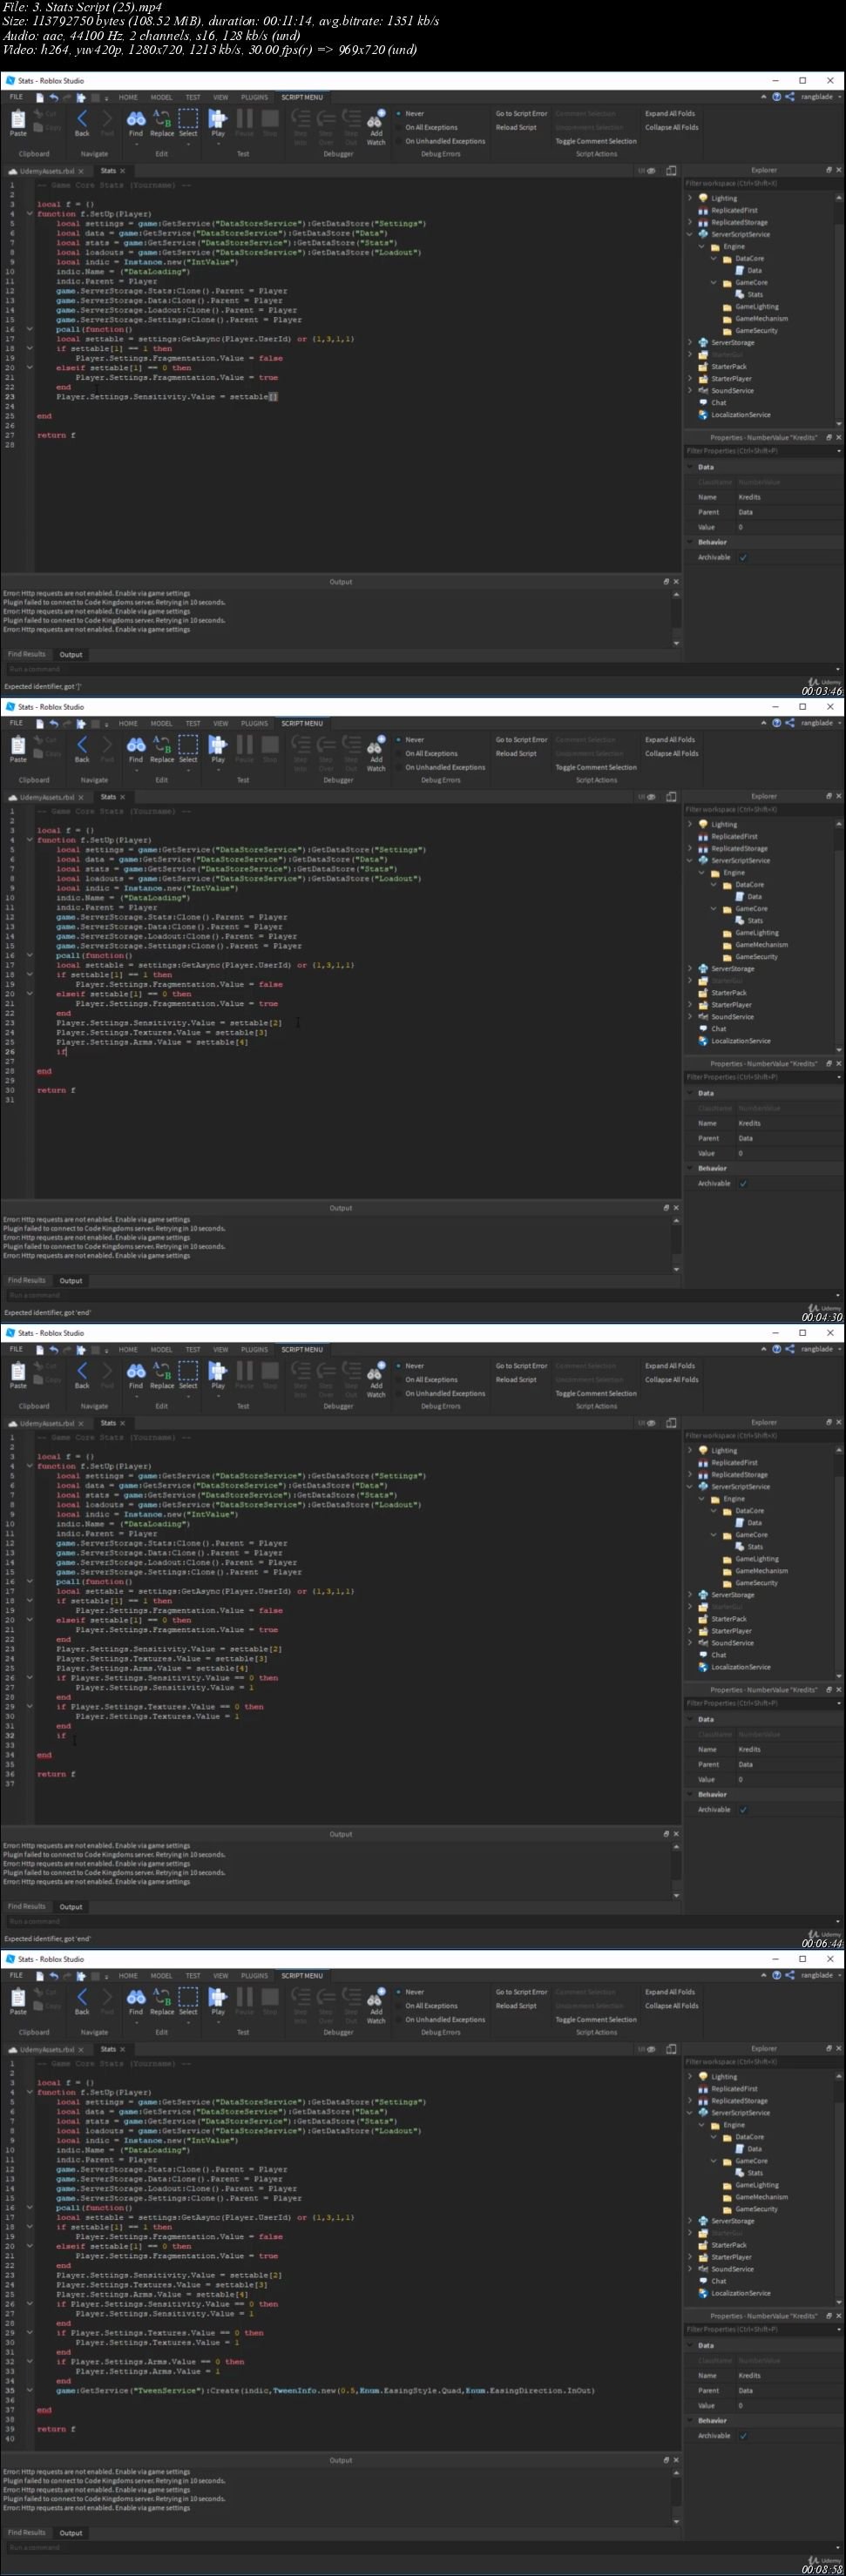This screenshot has height=2576, width=846.
Task: Collapse the GameCore folder in the 00:03:46 frame
Action: pos(713,282)
